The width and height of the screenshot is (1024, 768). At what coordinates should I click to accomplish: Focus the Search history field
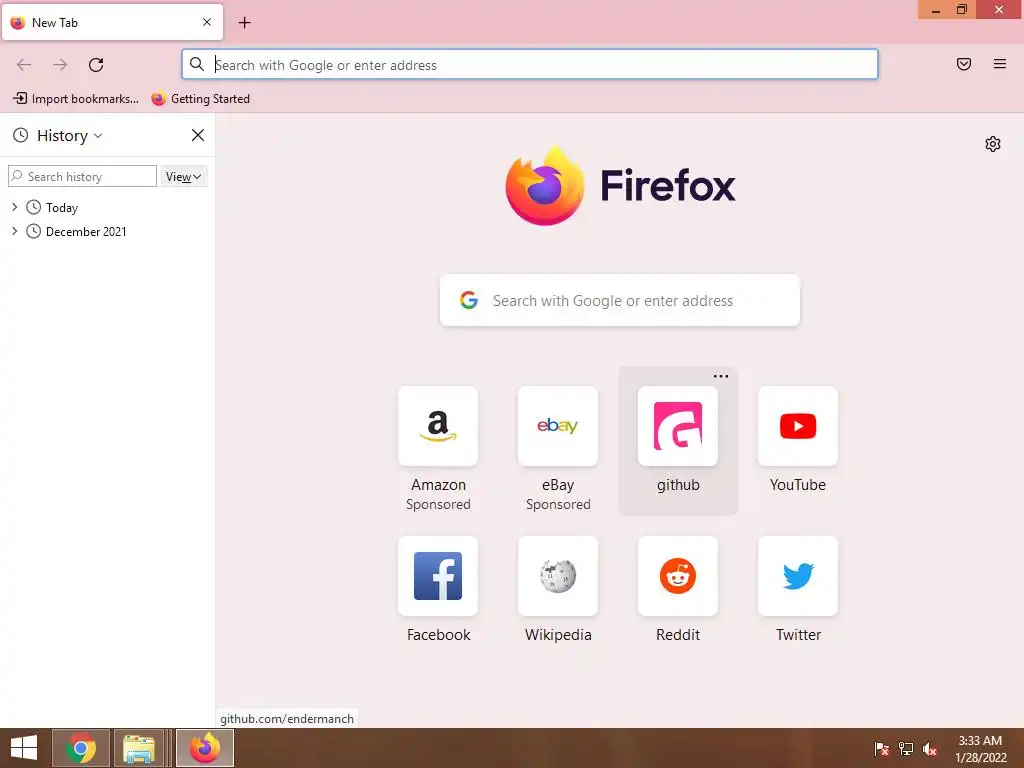[82, 176]
